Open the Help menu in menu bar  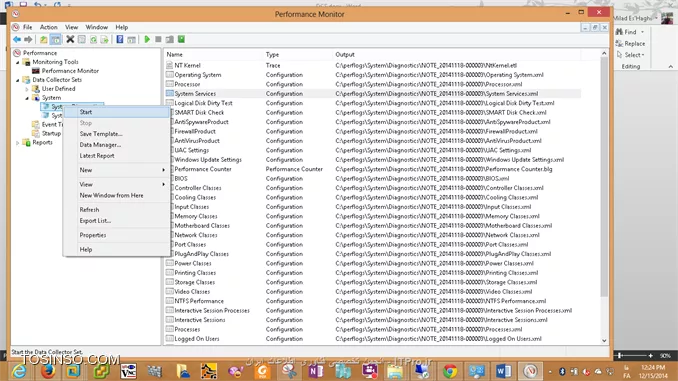[x=122, y=27]
